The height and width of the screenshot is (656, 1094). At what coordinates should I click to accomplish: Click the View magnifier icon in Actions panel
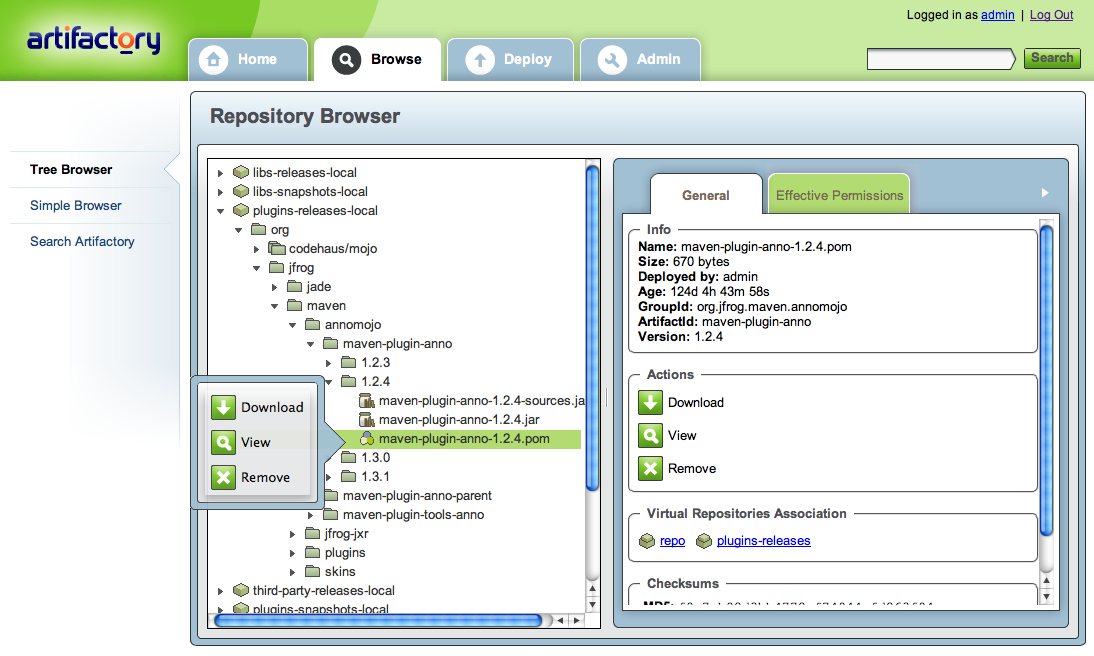650,435
